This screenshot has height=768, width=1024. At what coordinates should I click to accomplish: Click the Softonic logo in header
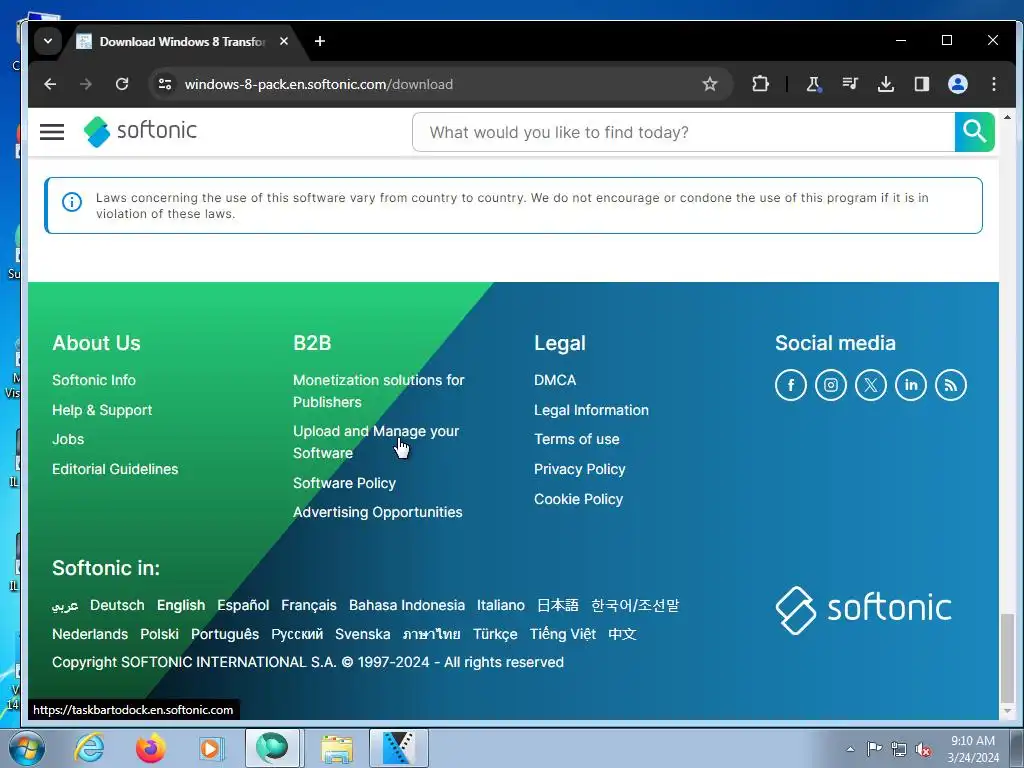click(140, 131)
